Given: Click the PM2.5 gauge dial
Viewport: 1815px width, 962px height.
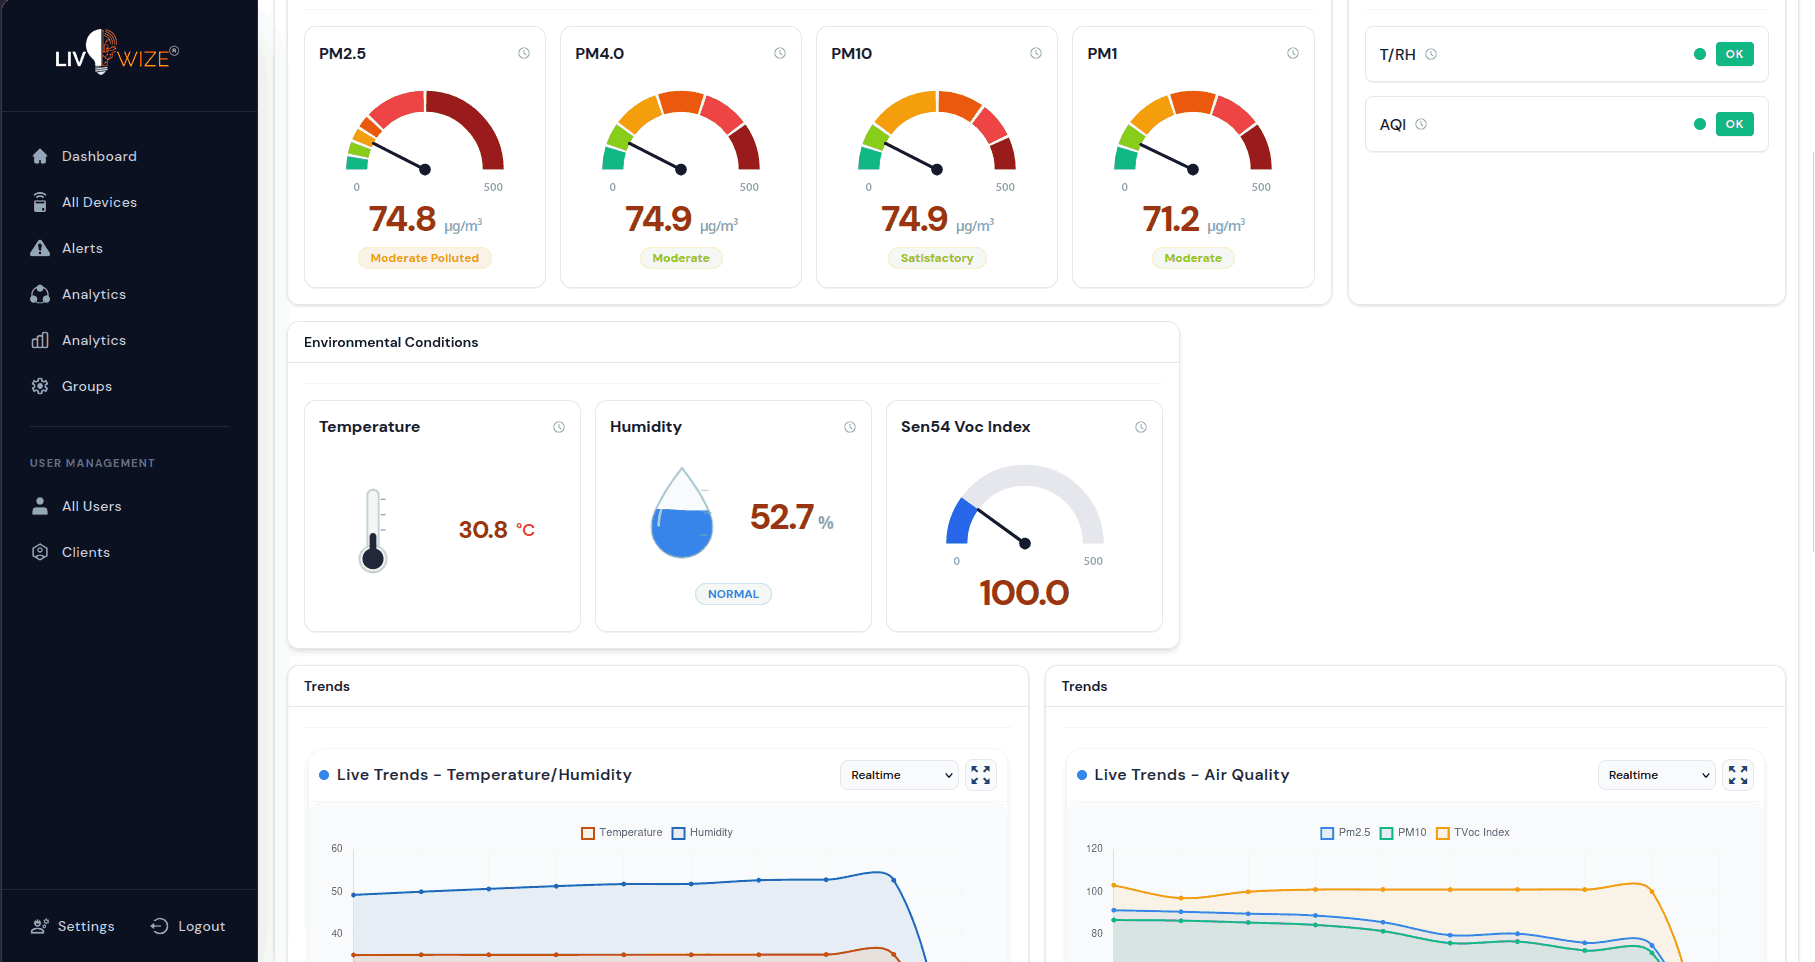Looking at the screenshot, I should (425, 132).
